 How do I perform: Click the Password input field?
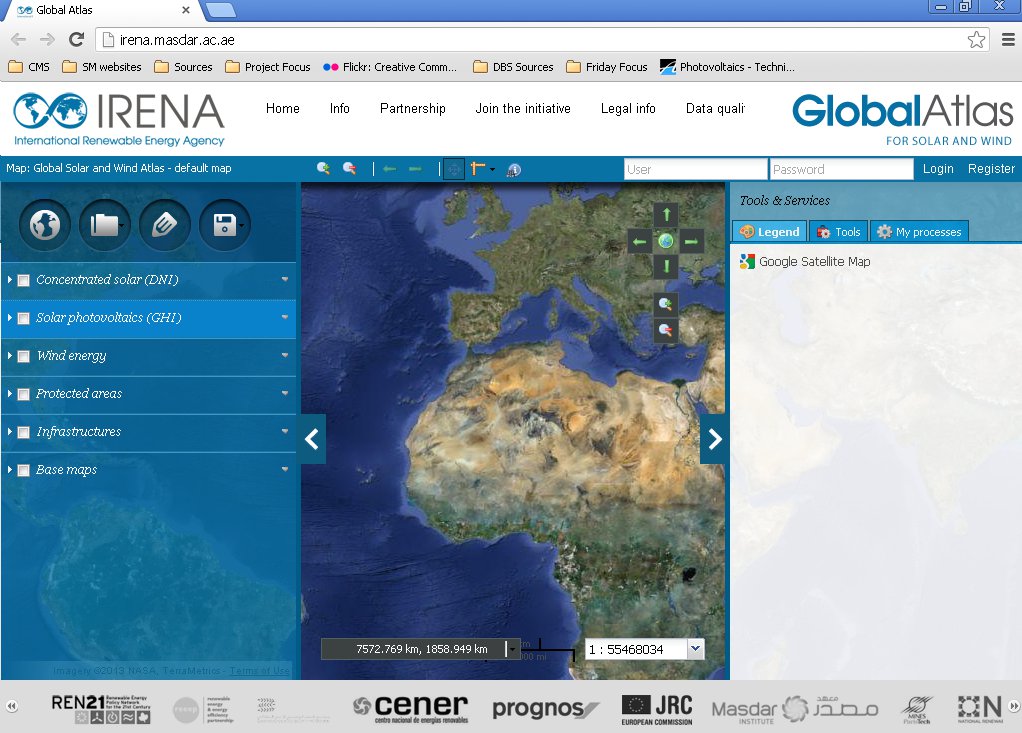[841, 169]
